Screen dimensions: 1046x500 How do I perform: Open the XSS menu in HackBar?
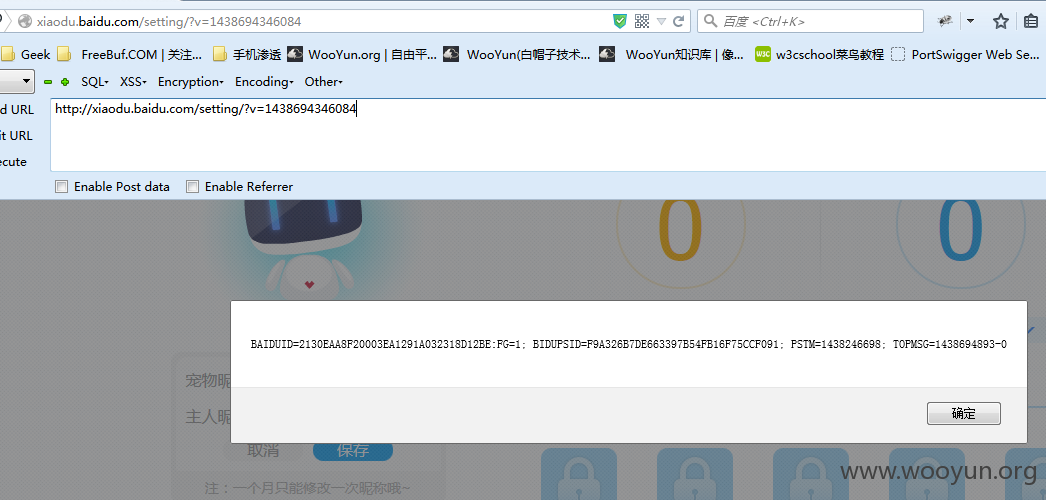tap(133, 82)
